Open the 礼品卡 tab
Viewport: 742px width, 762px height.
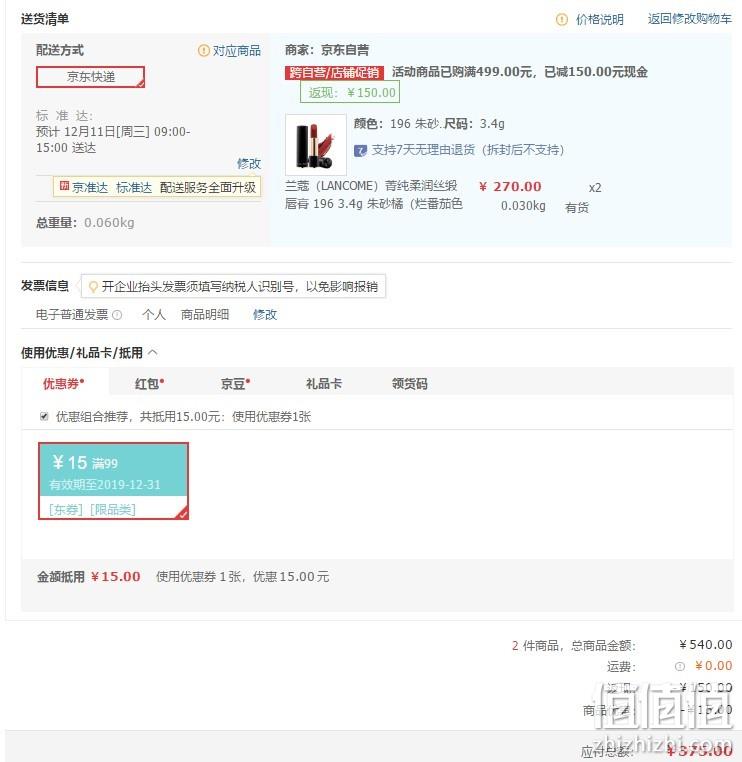click(x=324, y=384)
